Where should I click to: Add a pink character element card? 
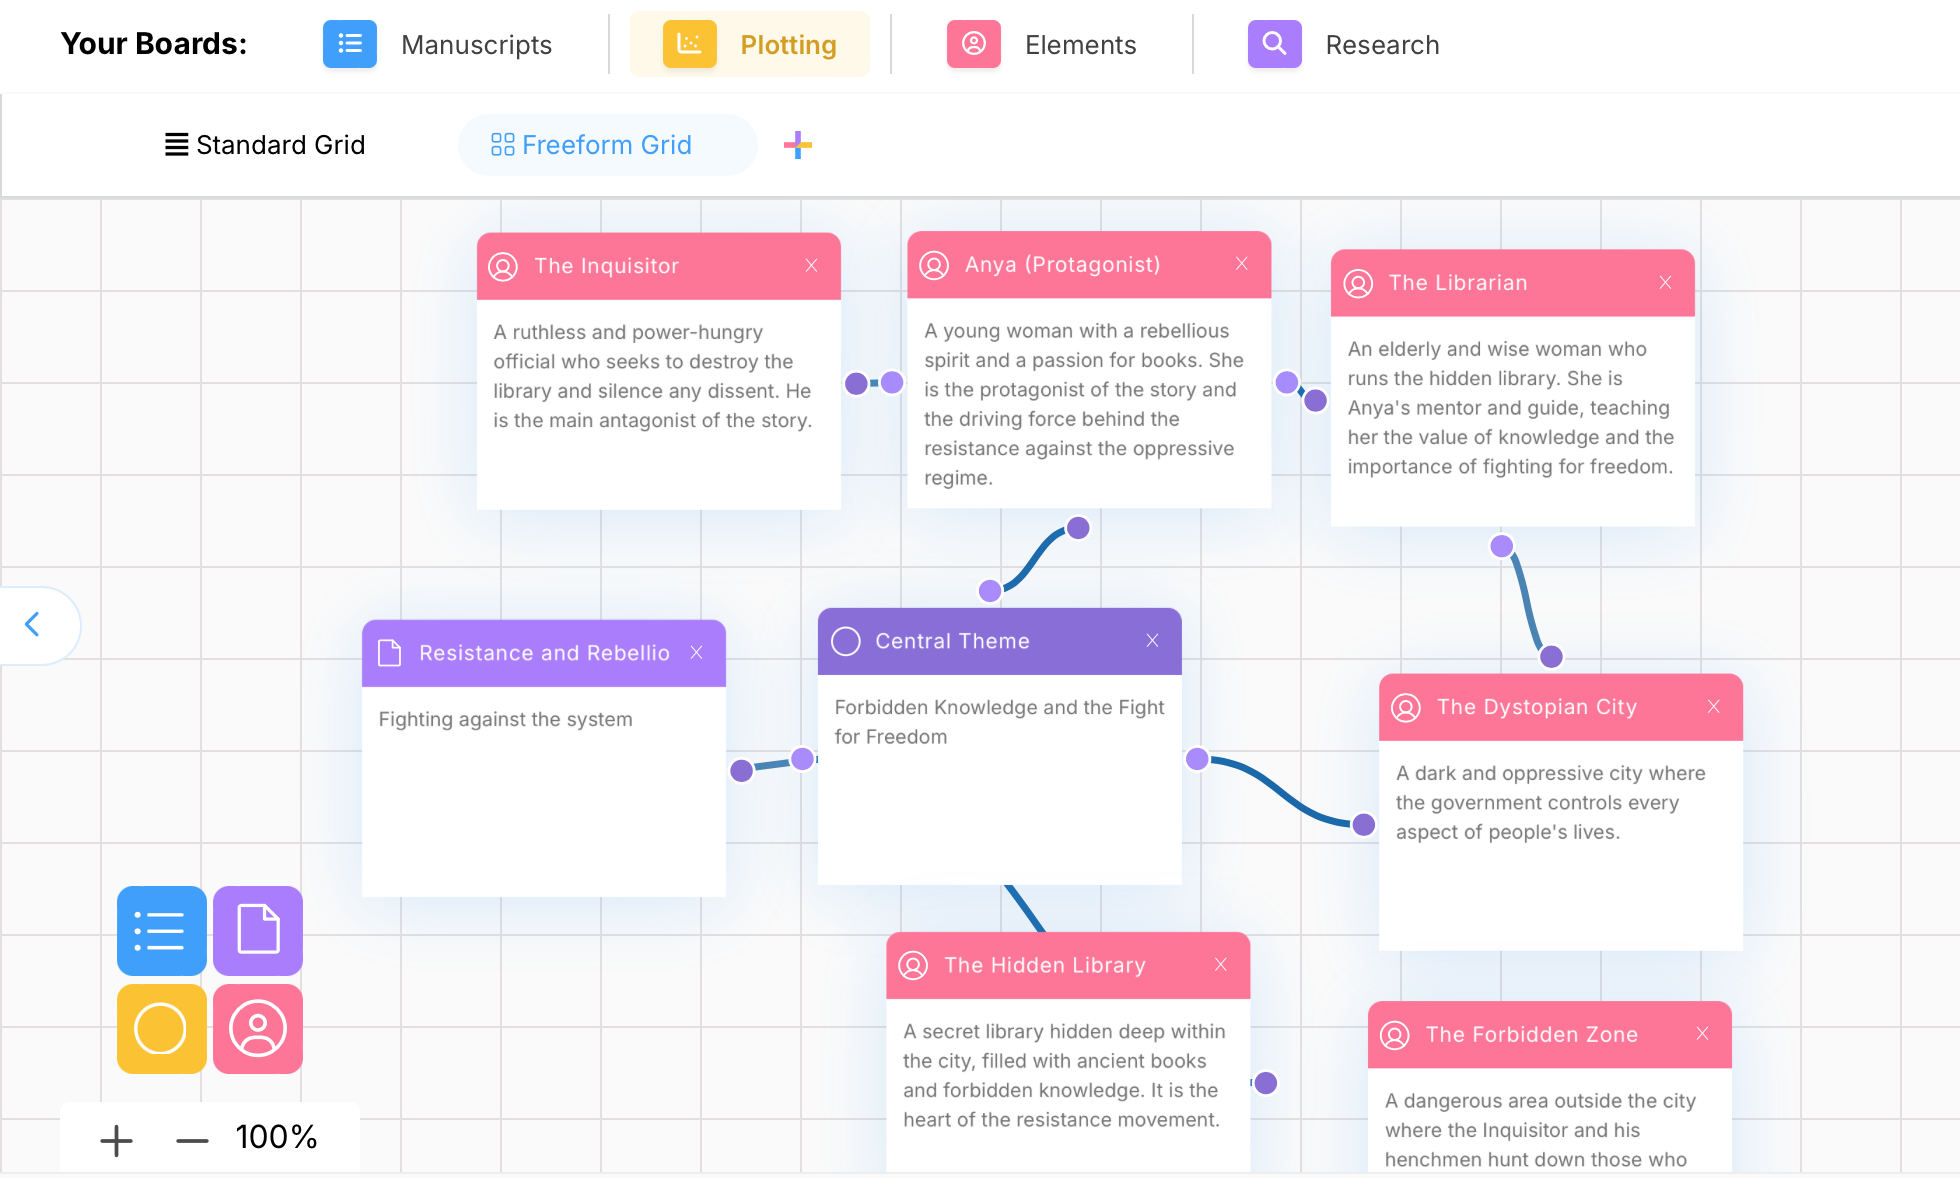(258, 1029)
